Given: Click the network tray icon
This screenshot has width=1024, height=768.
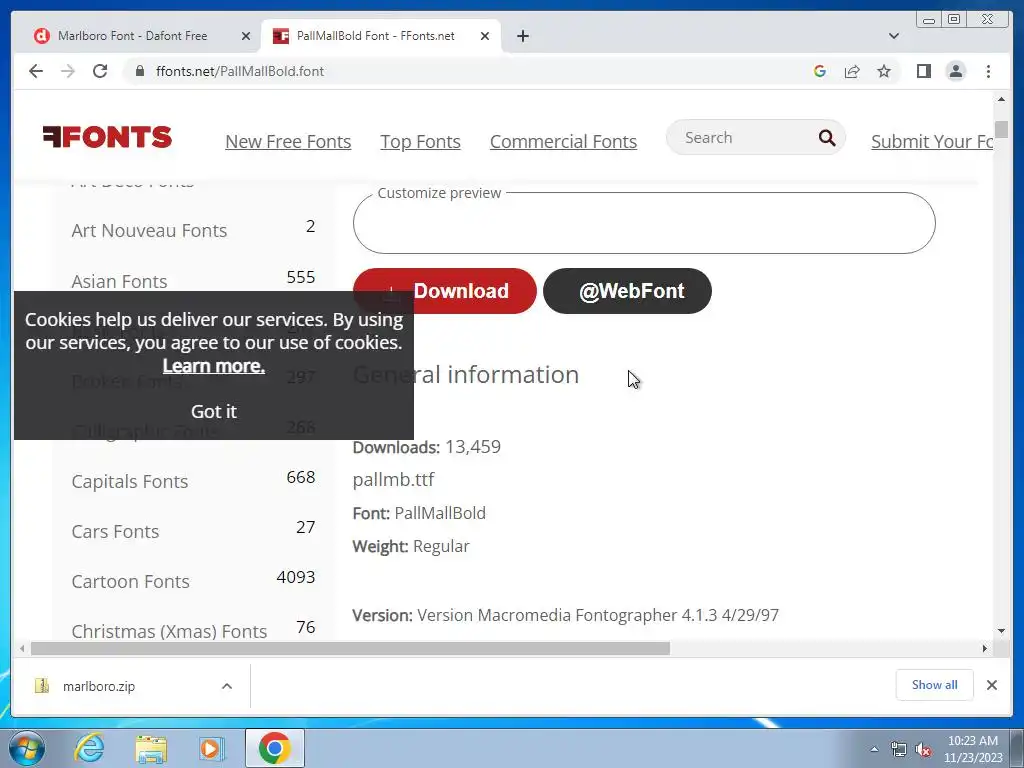Looking at the screenshot, I should point(899,750).
